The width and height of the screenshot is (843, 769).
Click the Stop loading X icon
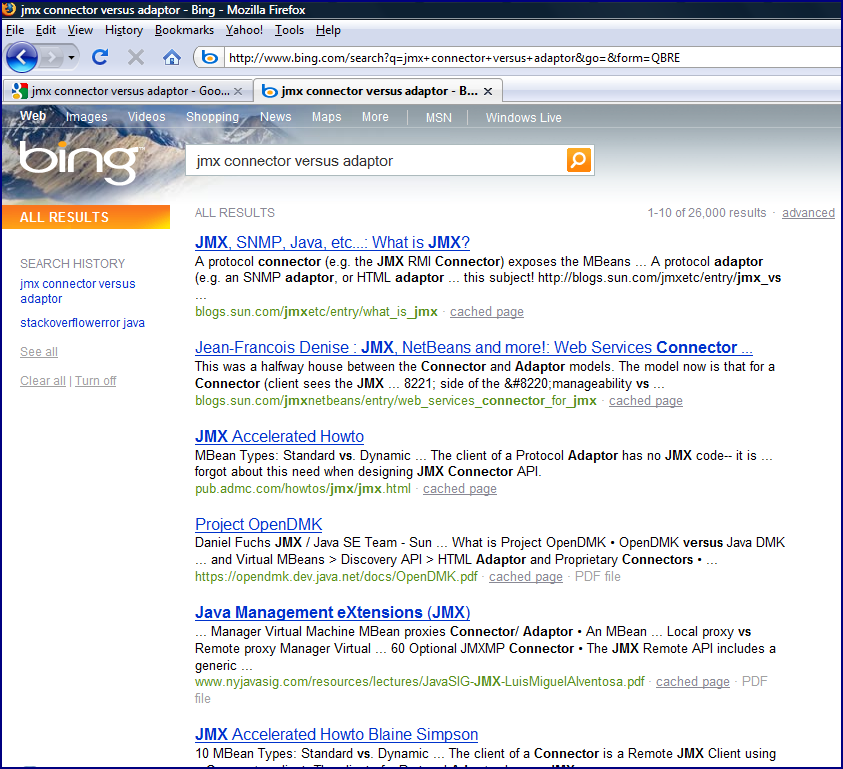pyautogui.click(x=136, y=57)
